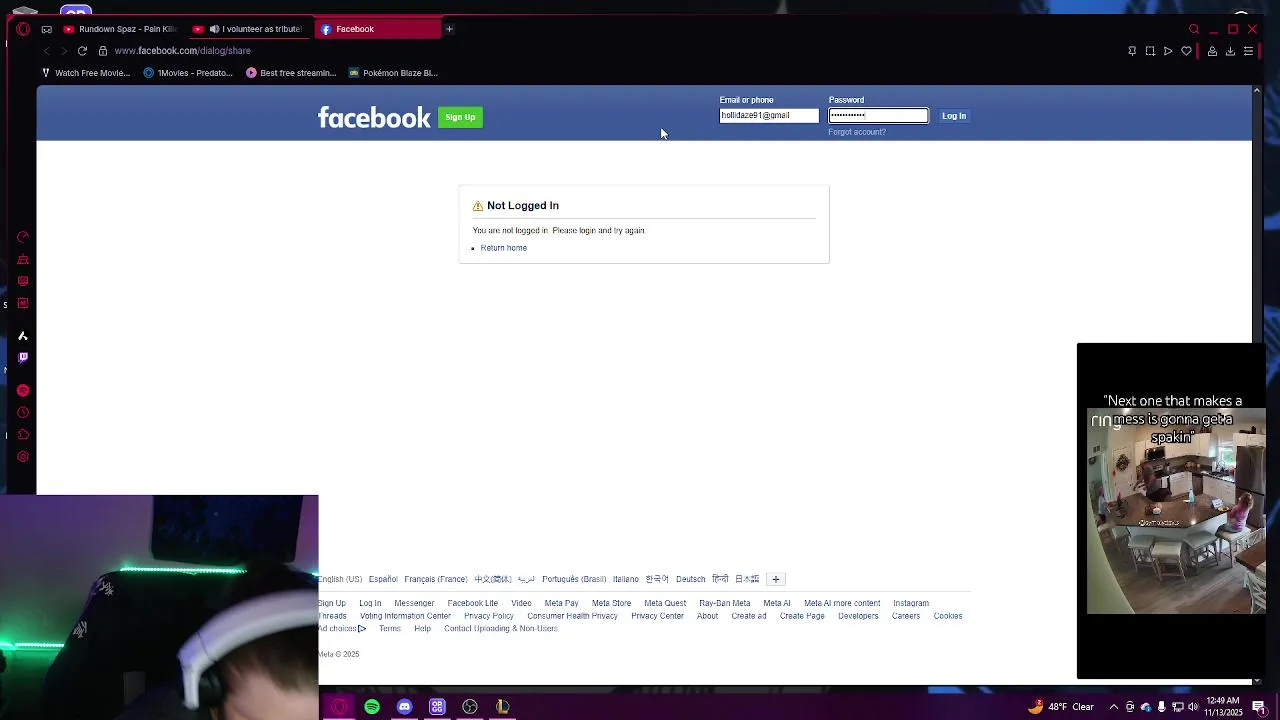Screen dimensions: 1280x720
Task: Open the Windows notification center icon
Action: 1259,707
